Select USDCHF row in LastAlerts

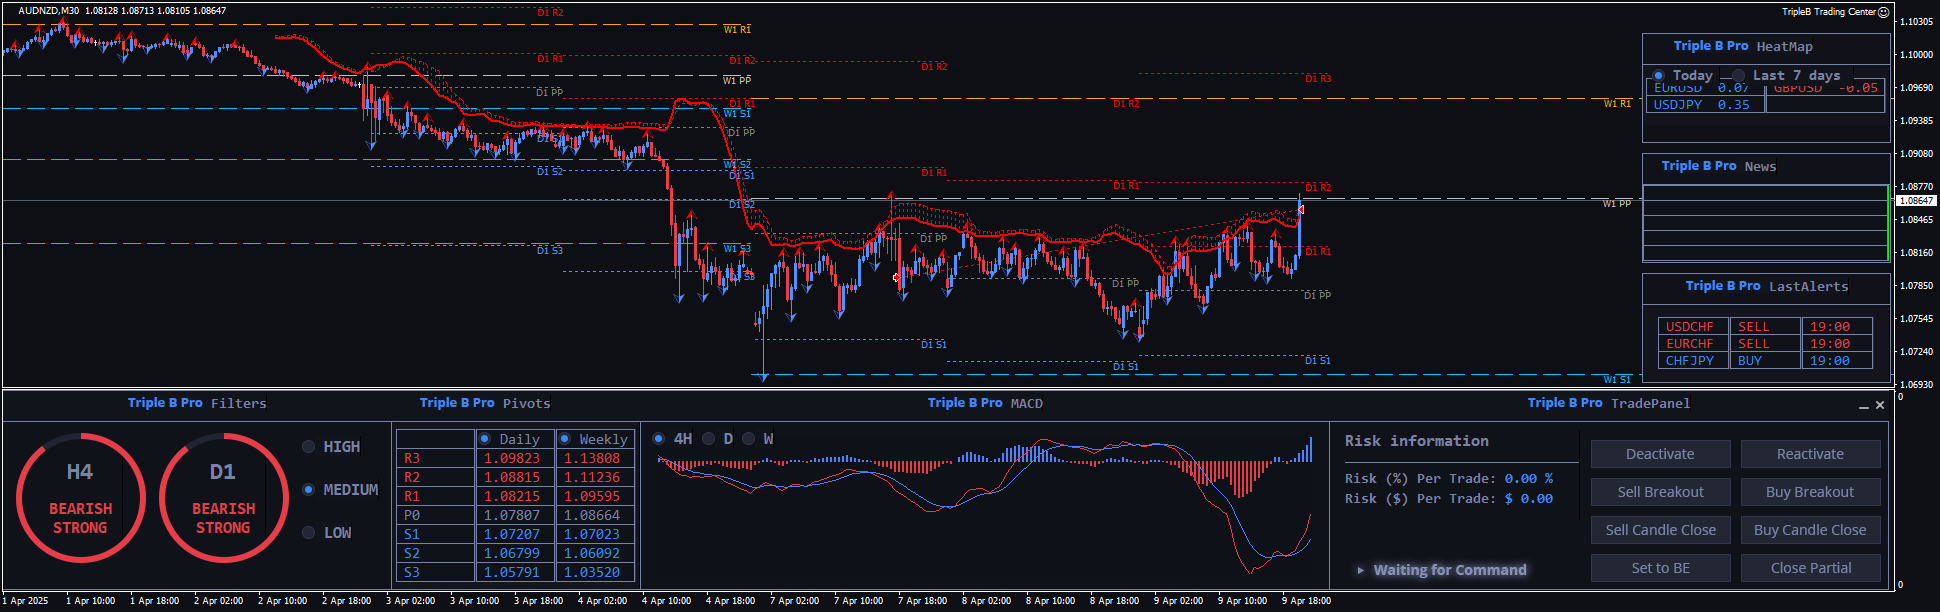[x=1690, y=327]
